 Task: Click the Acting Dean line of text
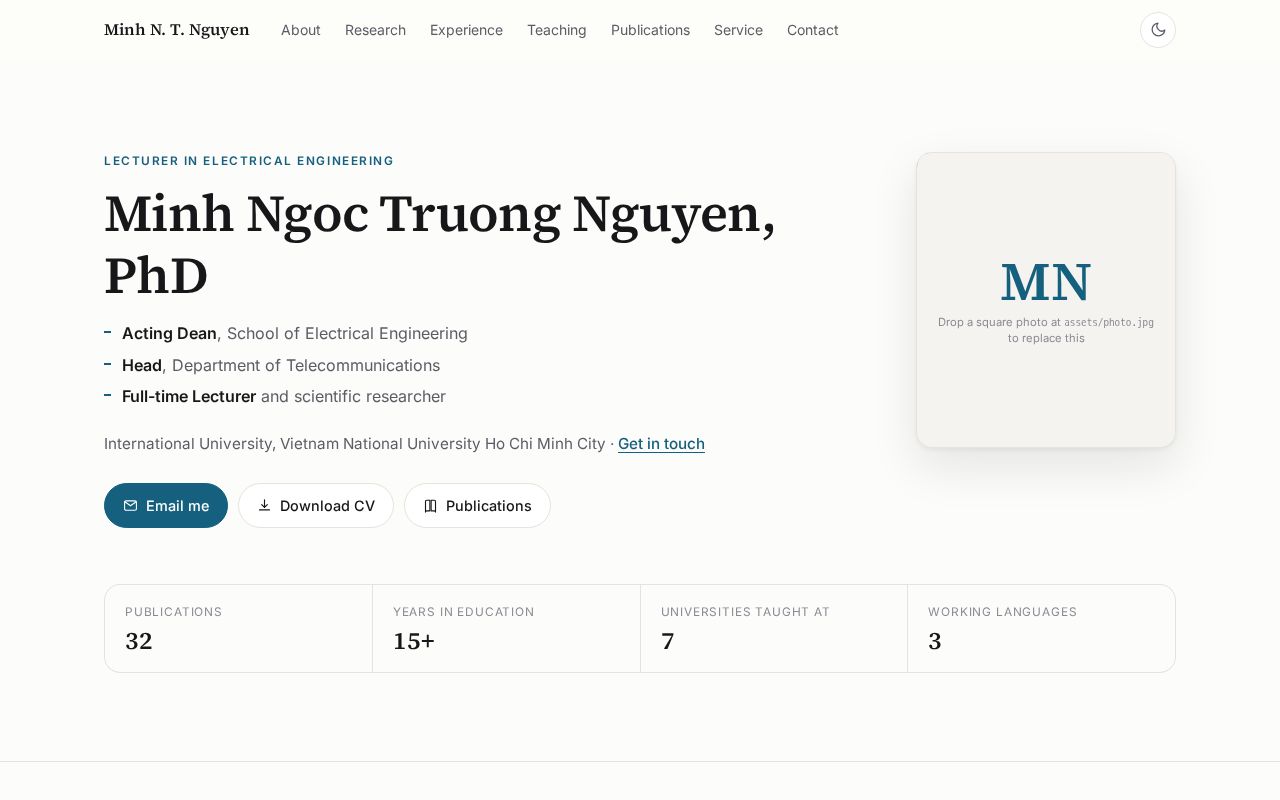(x=295, y=334)
